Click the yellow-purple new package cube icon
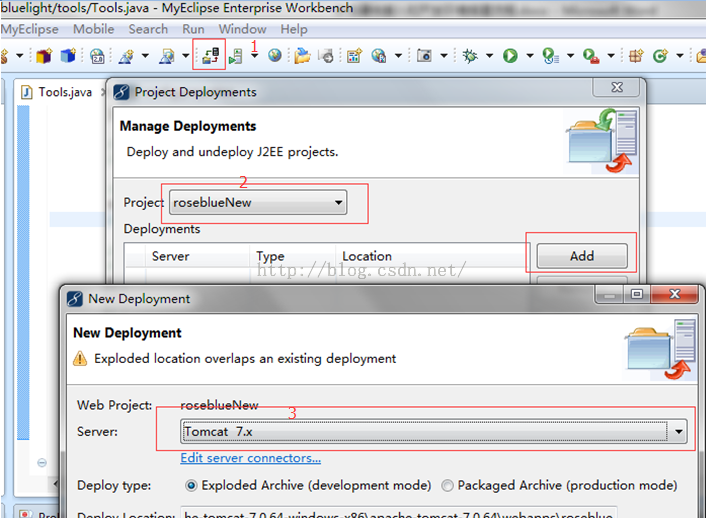The width and height of the screenshot is (706, 518). (44, 56)
